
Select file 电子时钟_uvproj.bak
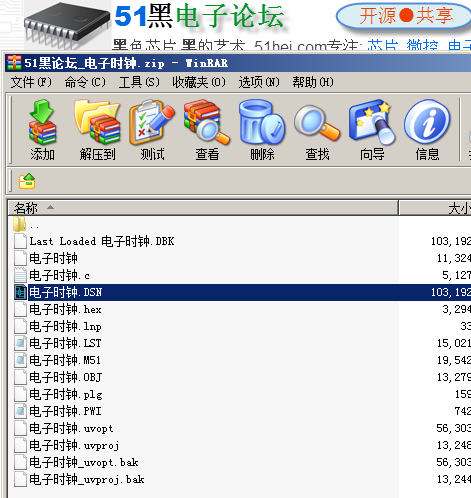tap(87, 479)
